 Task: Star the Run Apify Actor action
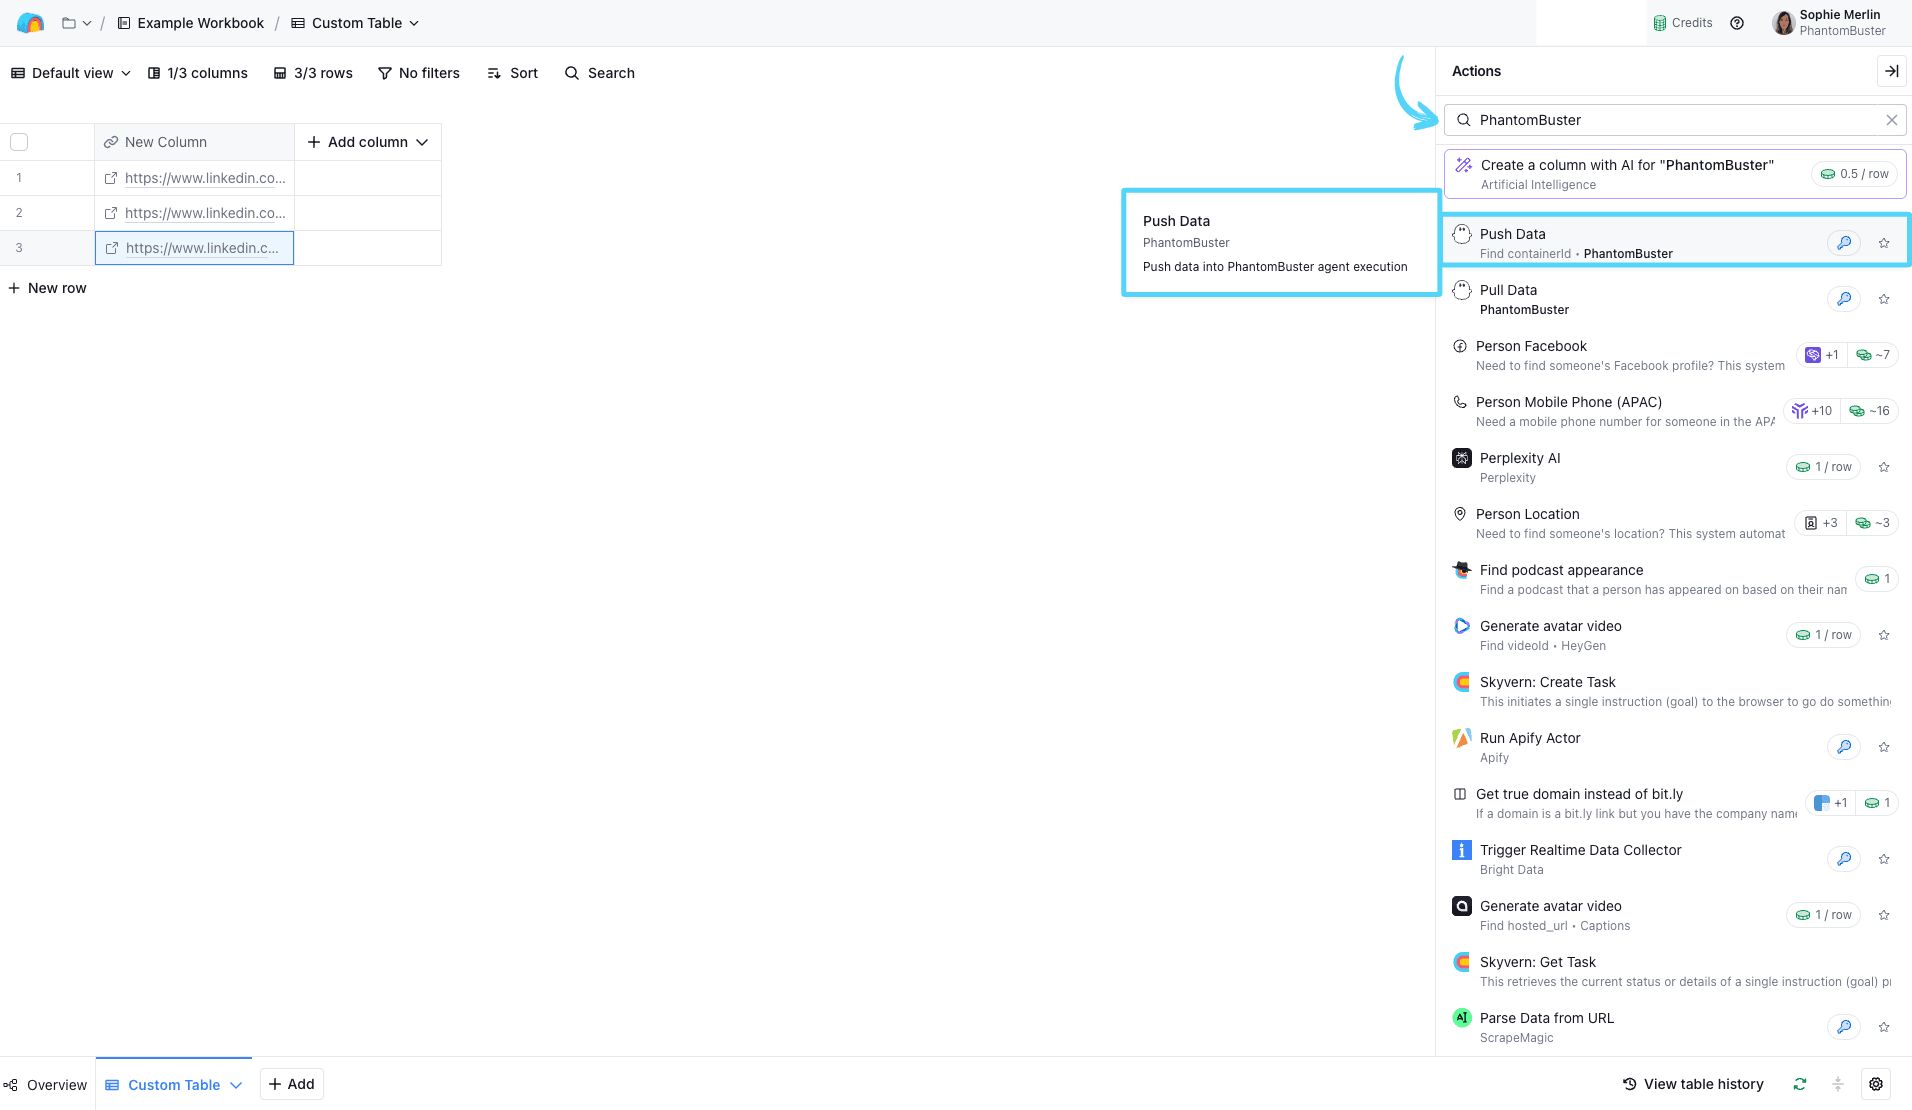pos(1884,747)
